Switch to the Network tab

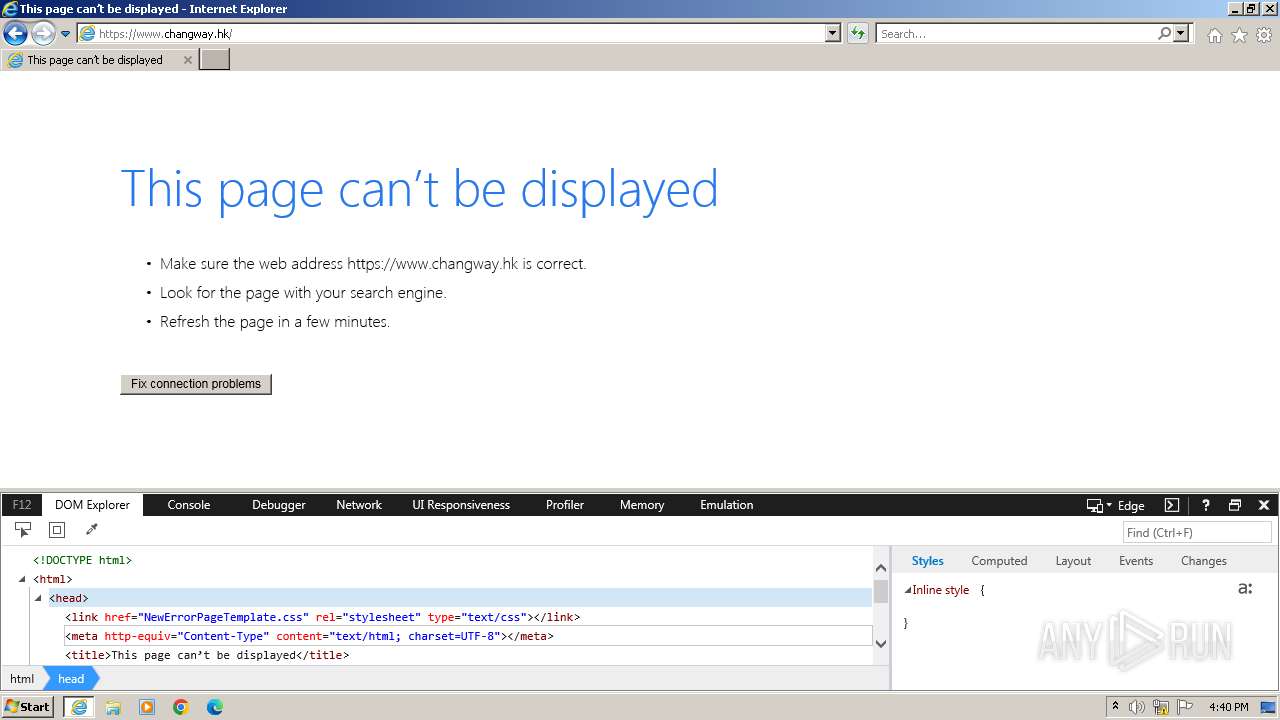[359, 505]
